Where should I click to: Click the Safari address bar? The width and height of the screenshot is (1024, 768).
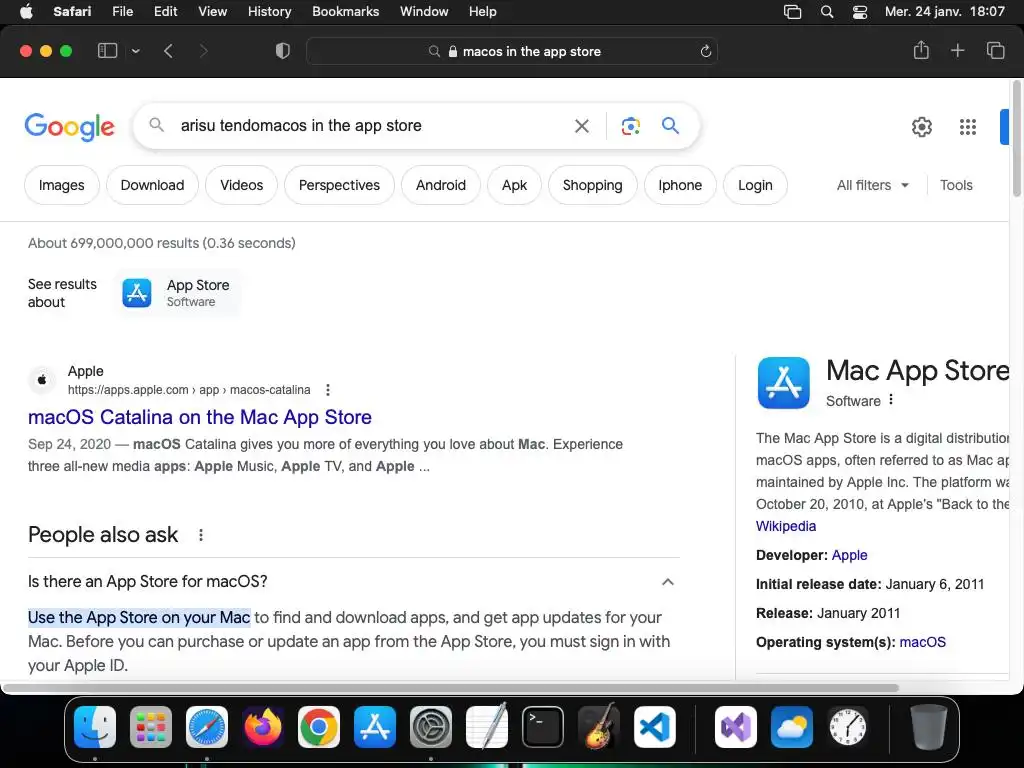point(512,52)
